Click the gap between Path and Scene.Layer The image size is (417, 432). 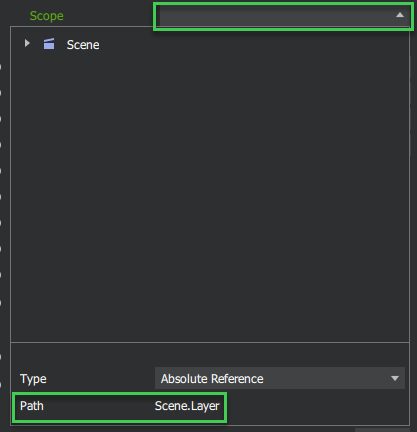(99, 406)
